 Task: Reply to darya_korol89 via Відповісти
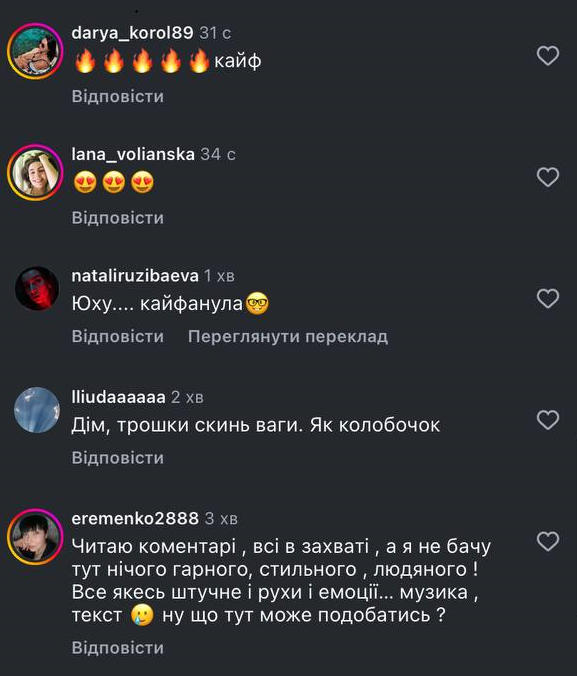tap(118, 96)
